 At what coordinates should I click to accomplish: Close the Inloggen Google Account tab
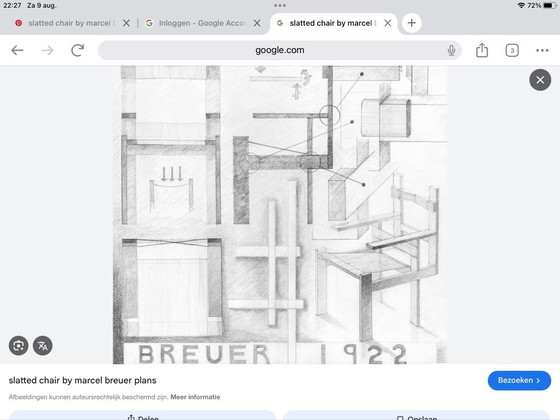(257, 23)
